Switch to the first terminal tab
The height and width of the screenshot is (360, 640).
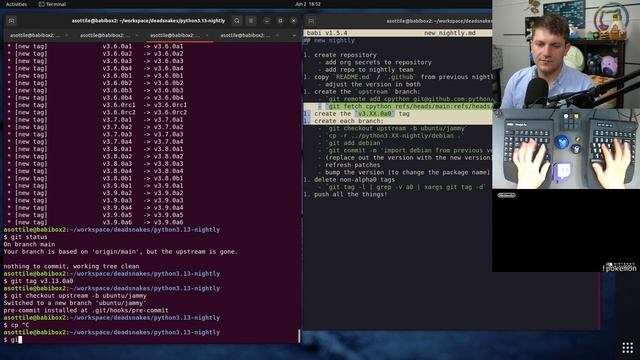[35, 36]
